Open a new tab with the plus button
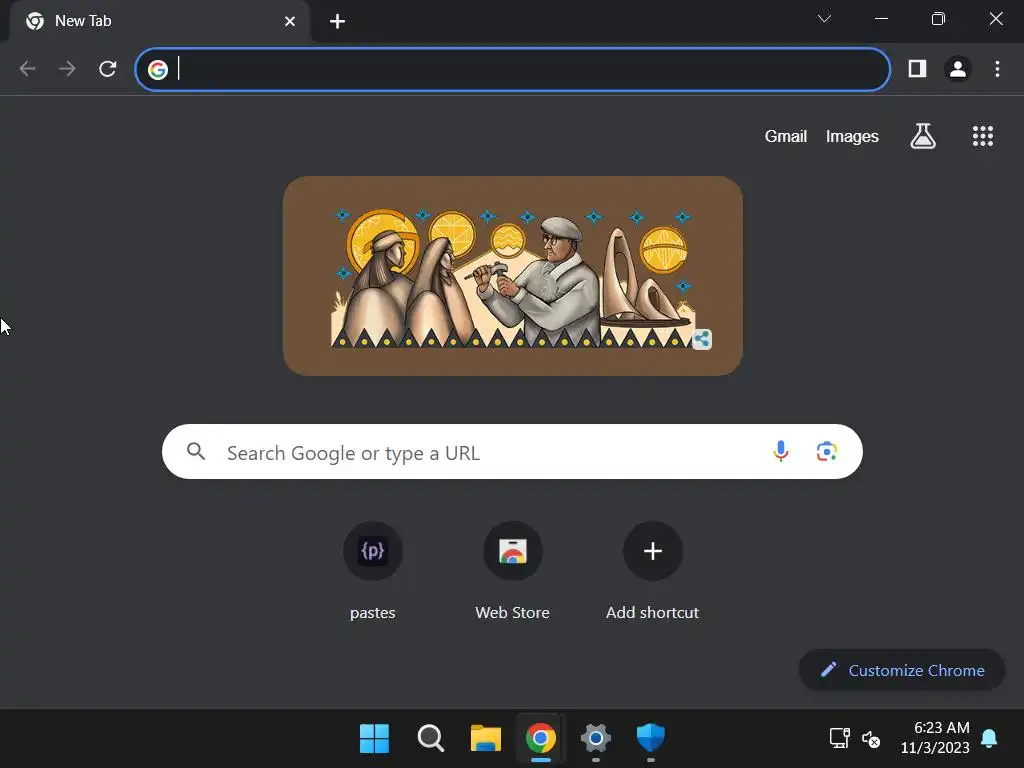Viewport: 1024px width, 768px height. pos(337,22)
